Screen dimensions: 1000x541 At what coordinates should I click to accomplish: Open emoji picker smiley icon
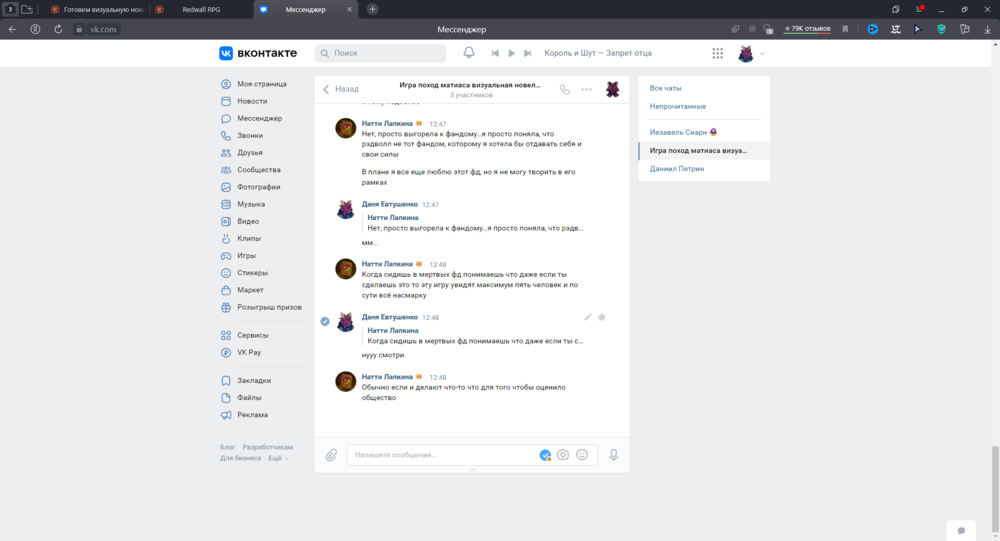pos(582,455)
